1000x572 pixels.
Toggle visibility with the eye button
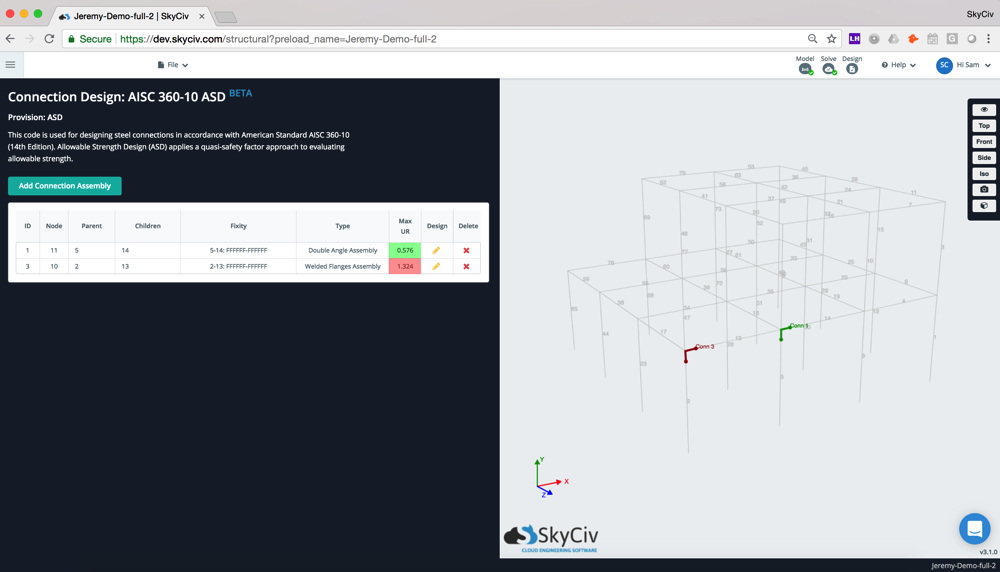point(984,110)
